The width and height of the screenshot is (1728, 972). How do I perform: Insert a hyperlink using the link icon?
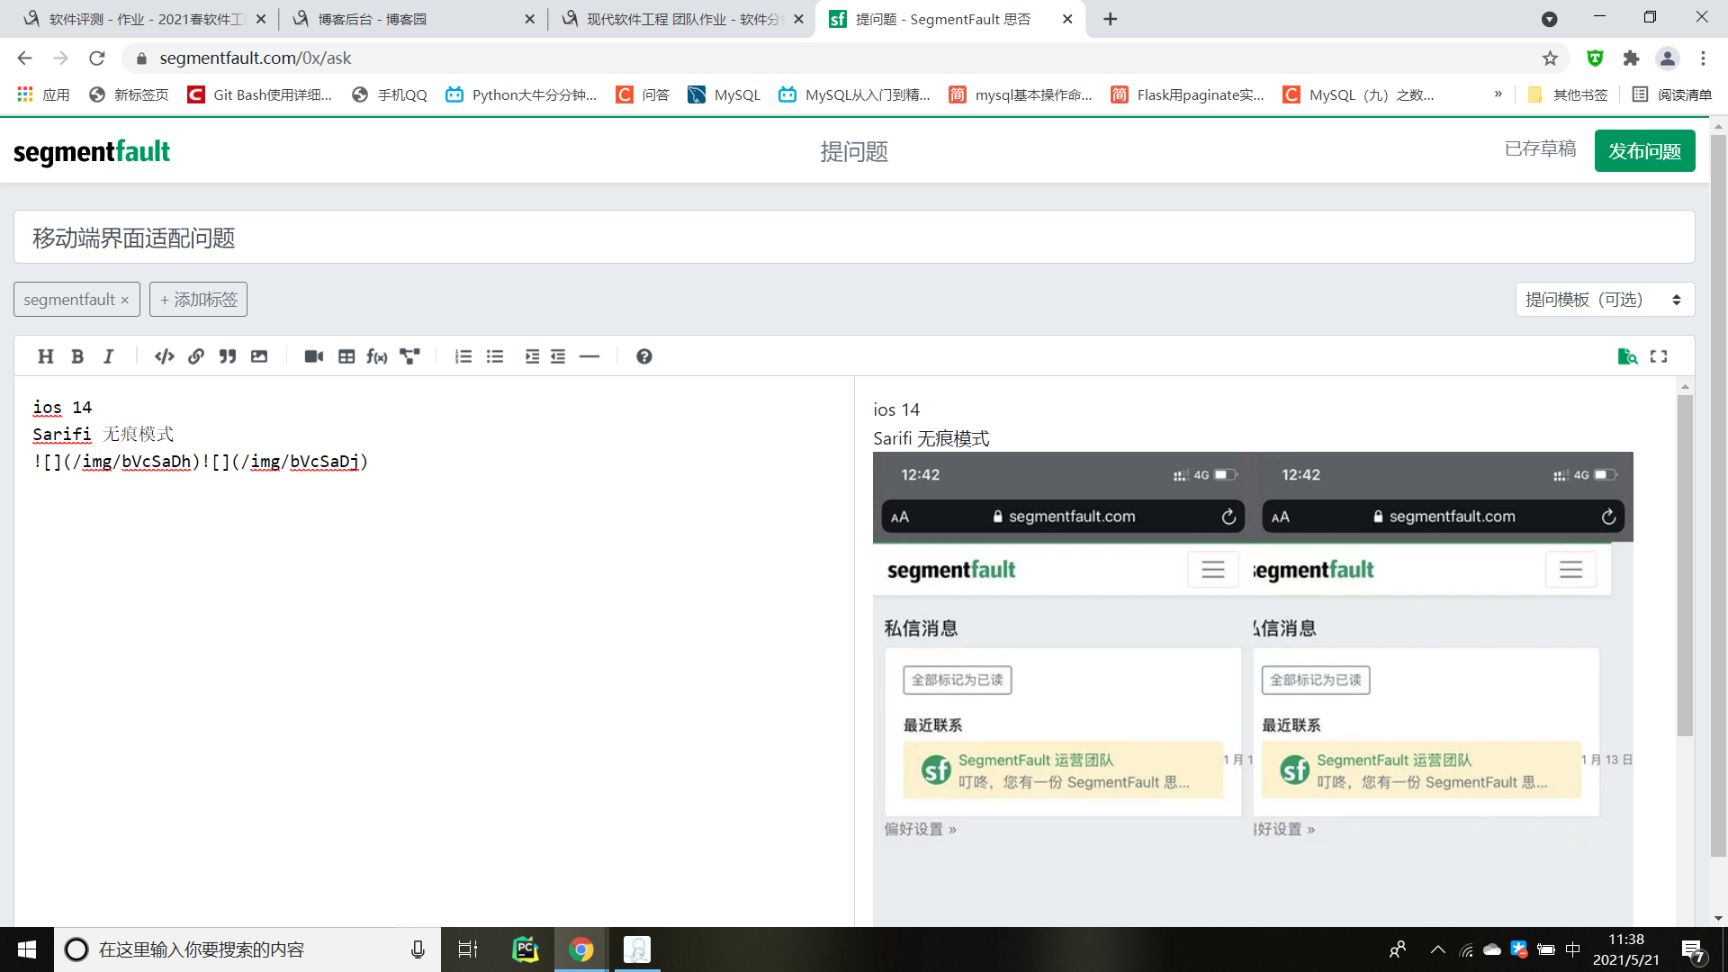tap(196, 356)
